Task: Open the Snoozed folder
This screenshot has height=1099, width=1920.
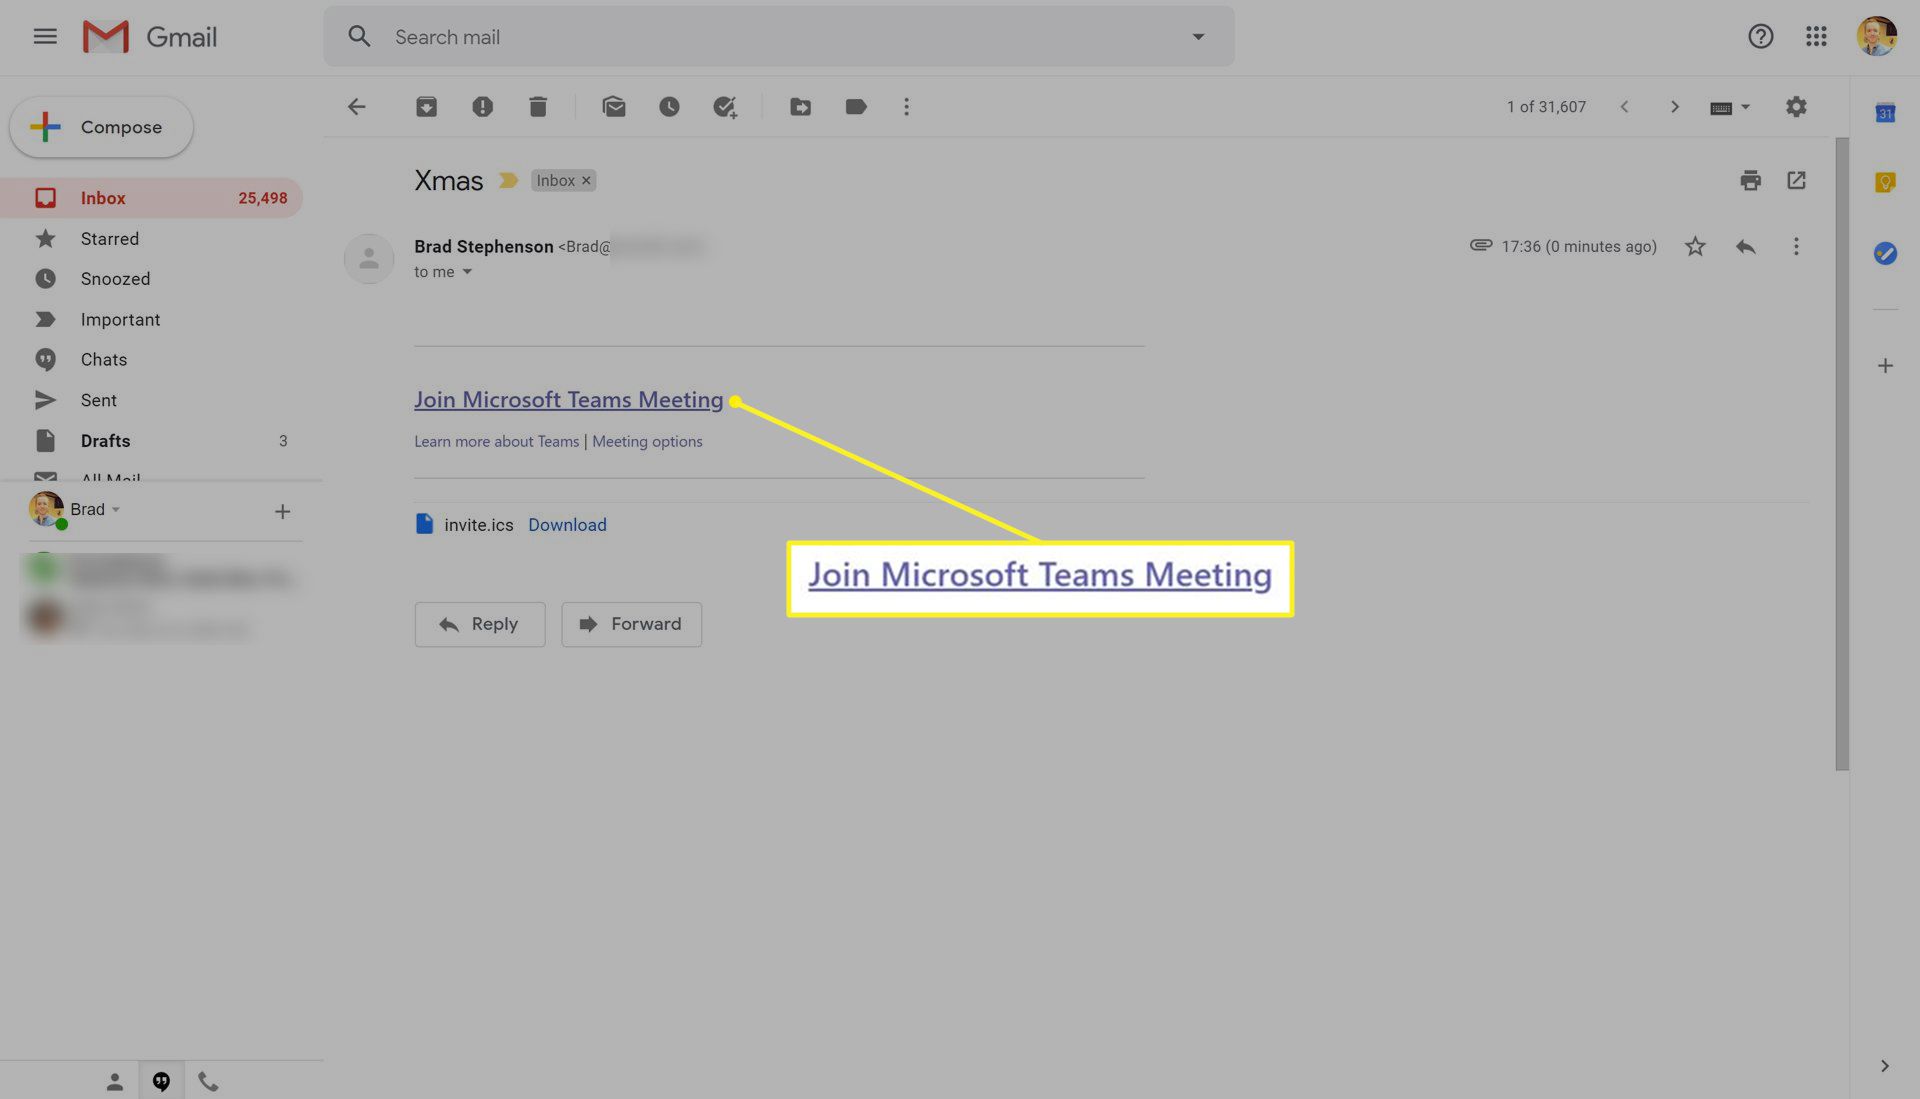Action: 152,279
